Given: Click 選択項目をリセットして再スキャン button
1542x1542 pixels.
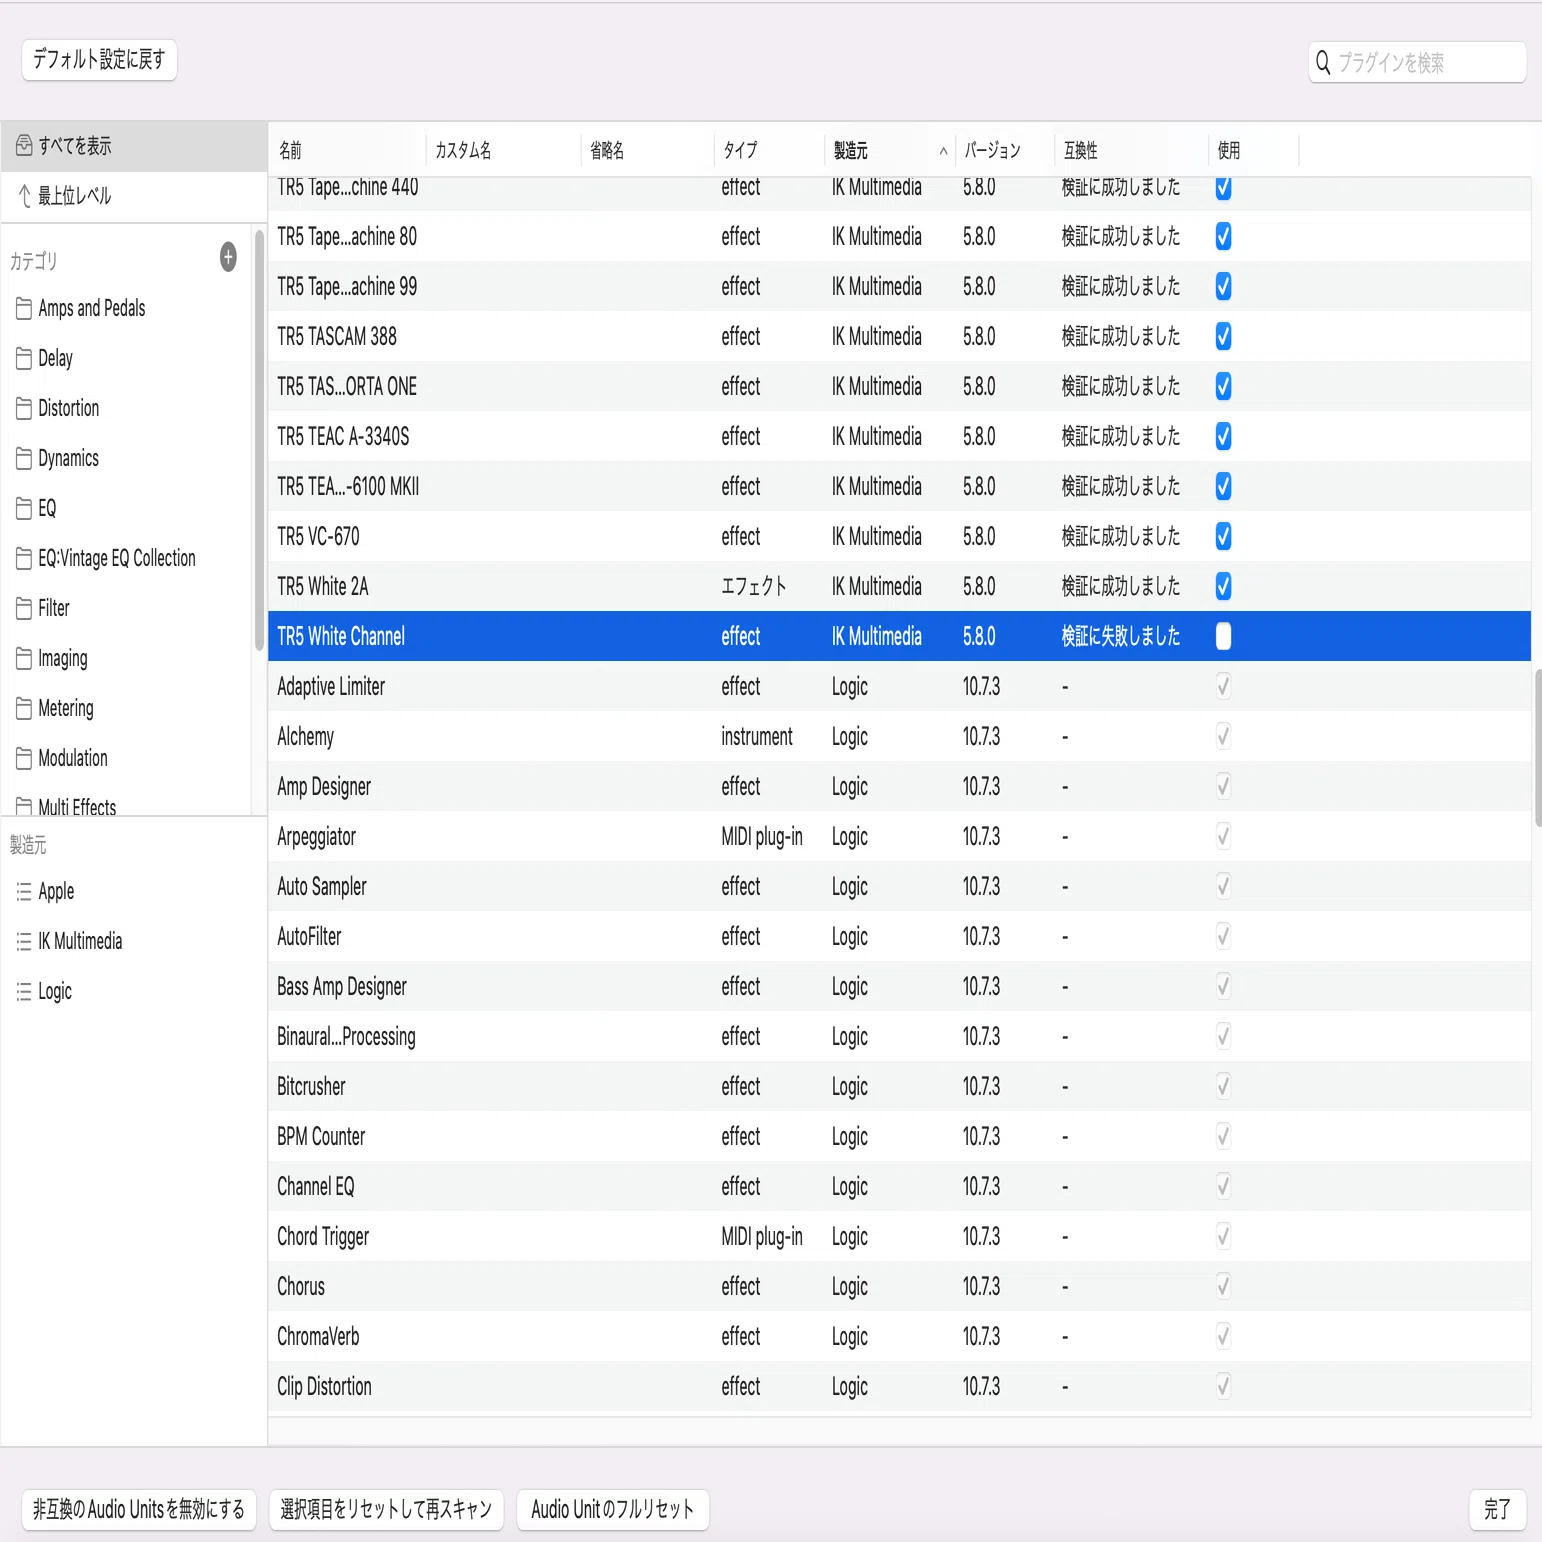Looking at the screenshot, I should pyautogui.click(x=386, y=1510).
